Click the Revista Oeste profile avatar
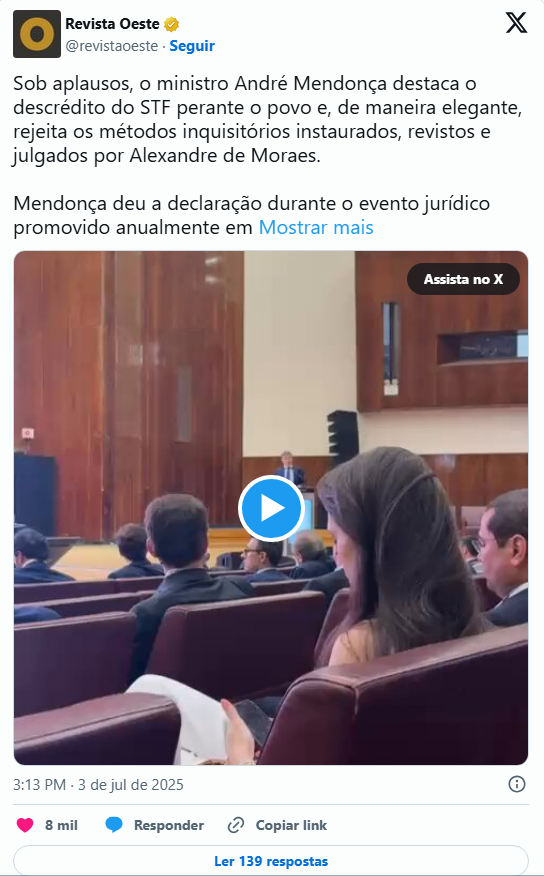544x876 pixels. click(37, 34)
